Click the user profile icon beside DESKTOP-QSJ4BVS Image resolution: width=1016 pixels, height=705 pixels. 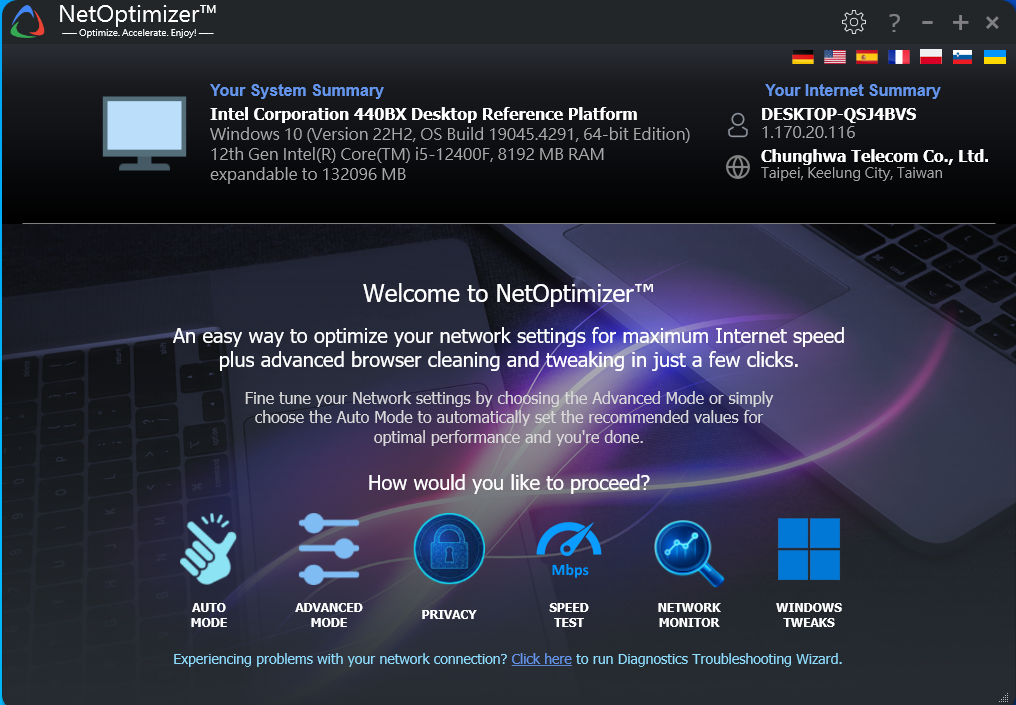pos(738,124)
